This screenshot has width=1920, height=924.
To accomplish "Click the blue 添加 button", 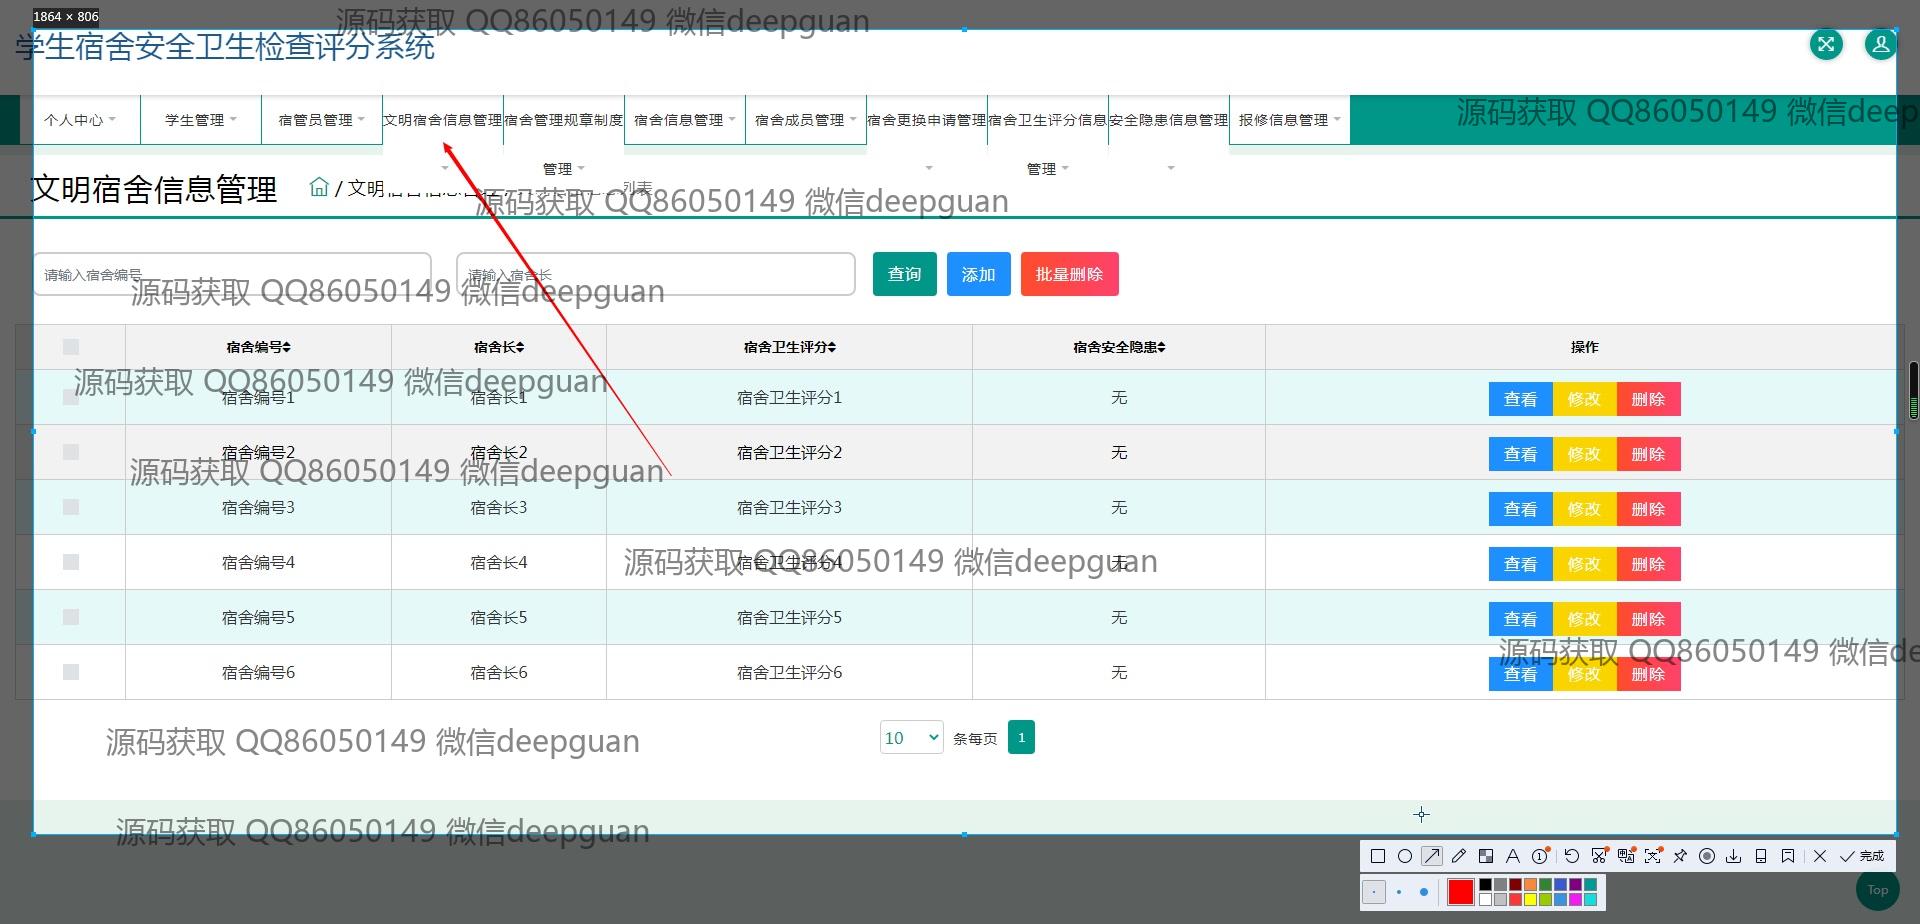I will (x=979, y=274).
